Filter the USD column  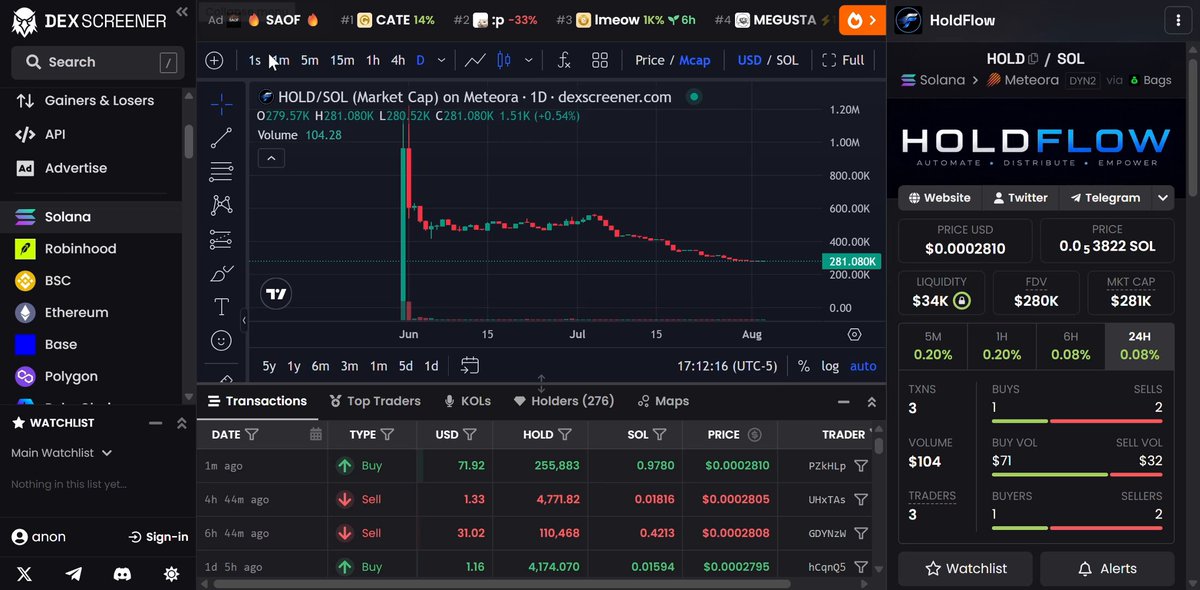tap(469, 434)
